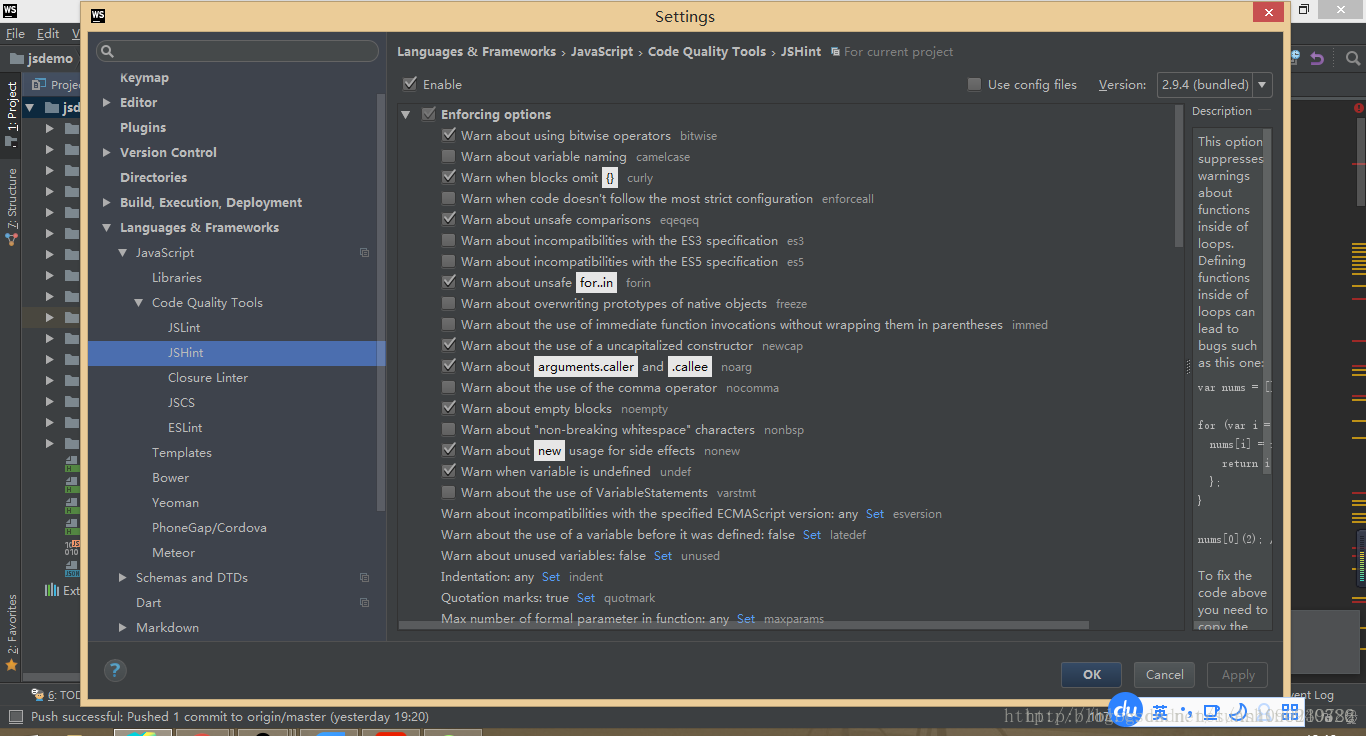Click the magnifier icon in settings search box

[108, 51]
